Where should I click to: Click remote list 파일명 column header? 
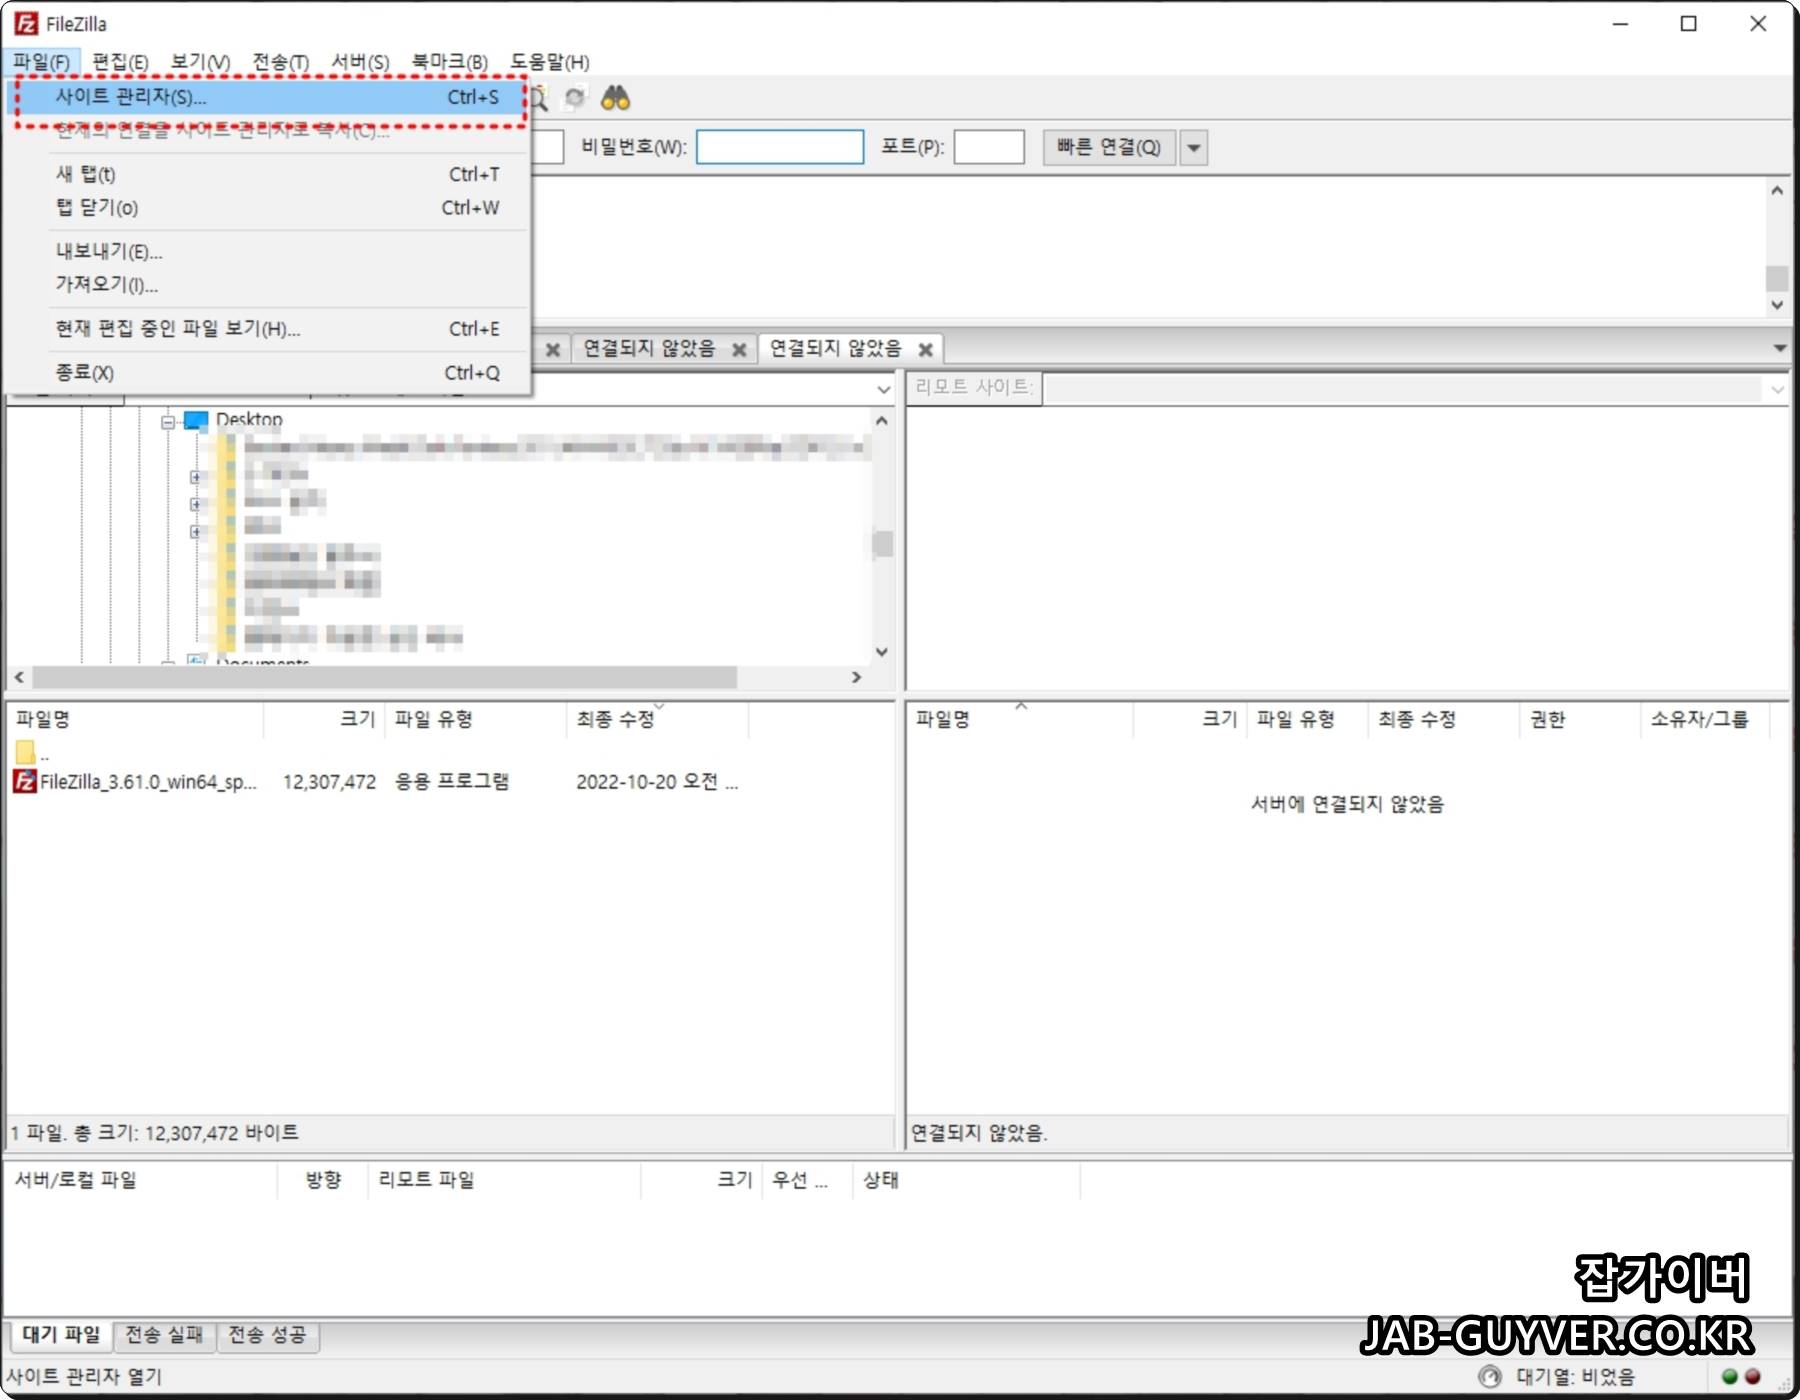click(1020, 719)
